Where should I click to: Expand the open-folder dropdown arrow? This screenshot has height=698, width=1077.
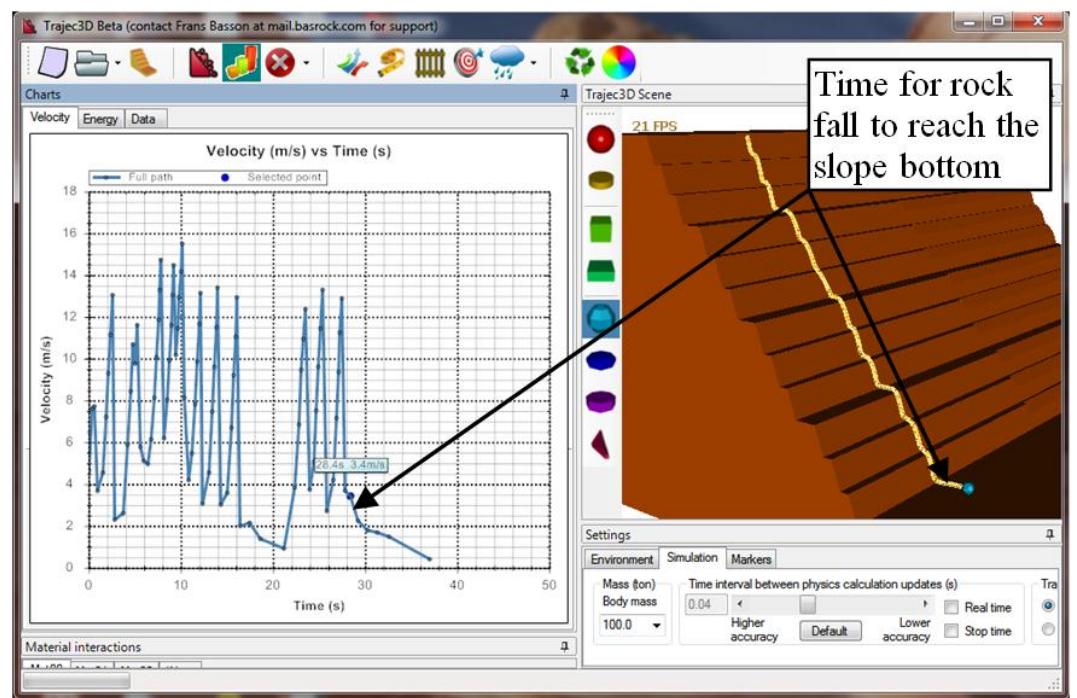[117, 63]
